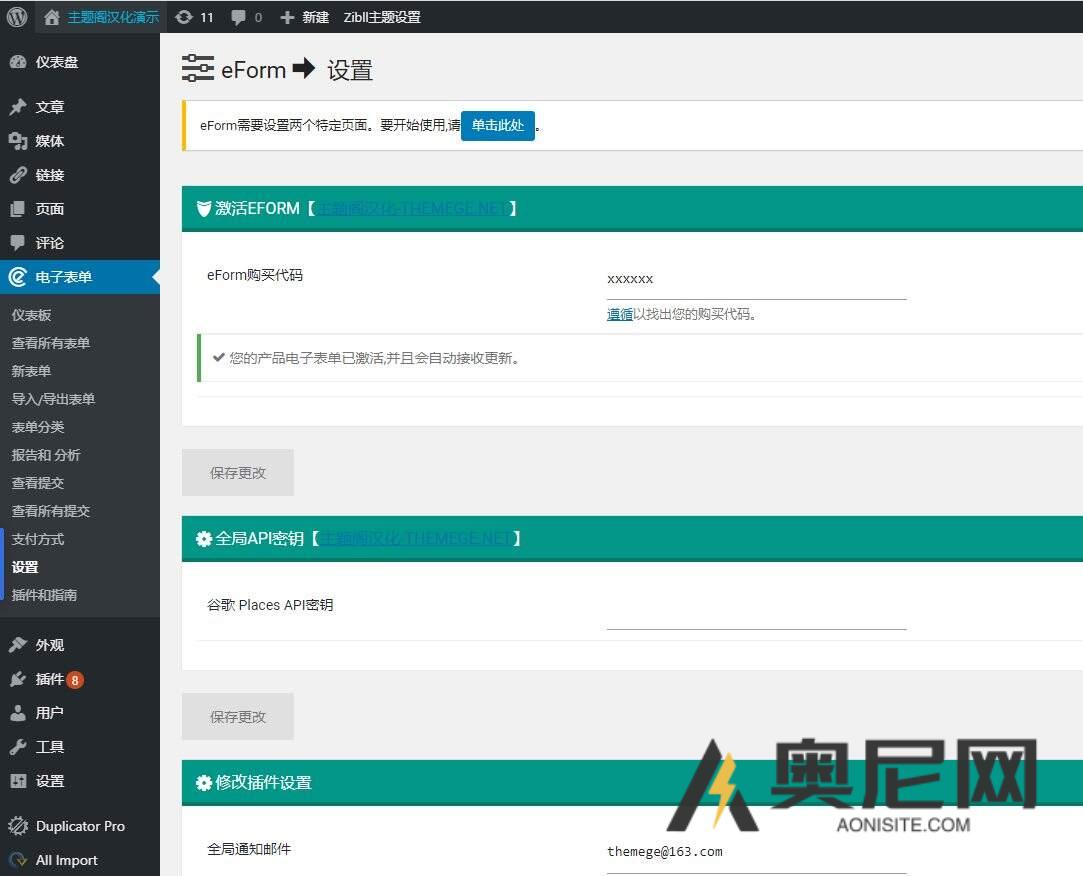This screenshot has width=1083, height=876.
Task: Click the eForm购买代码 label
Action: click(x=255, y=275)
